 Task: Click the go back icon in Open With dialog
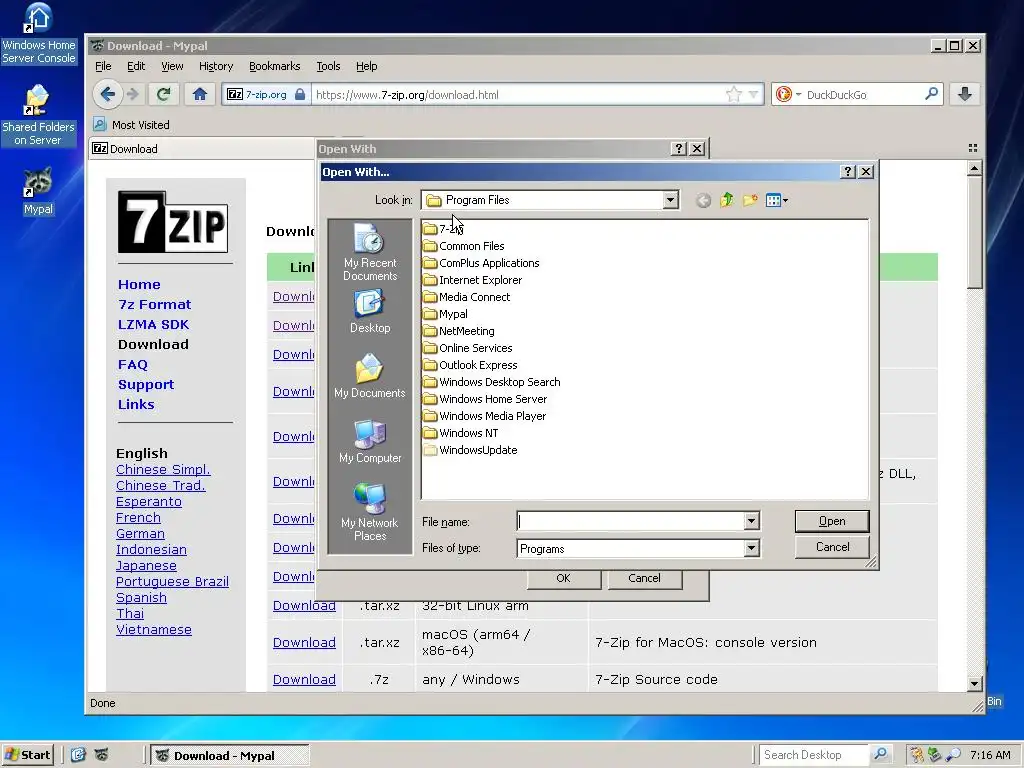pos(703,200)
